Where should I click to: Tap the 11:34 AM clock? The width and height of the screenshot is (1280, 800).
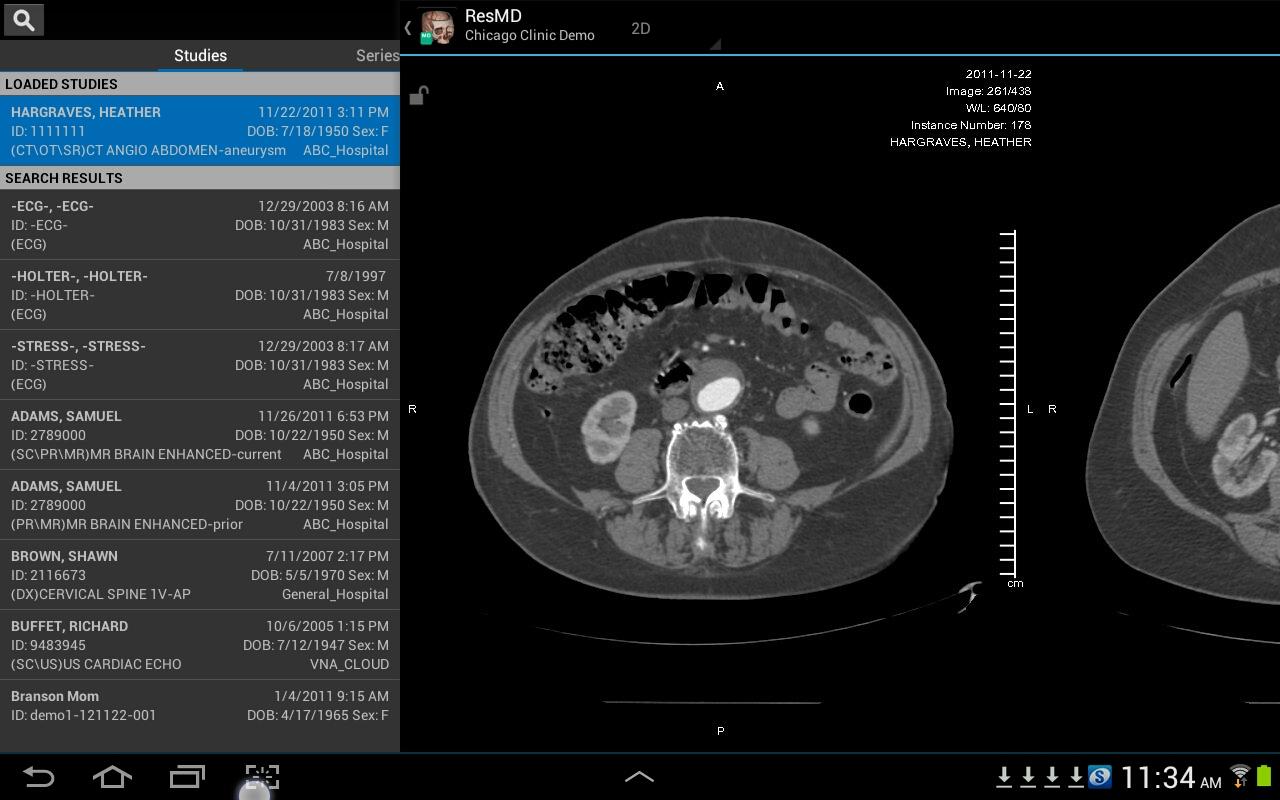[x=1171, y=778]
